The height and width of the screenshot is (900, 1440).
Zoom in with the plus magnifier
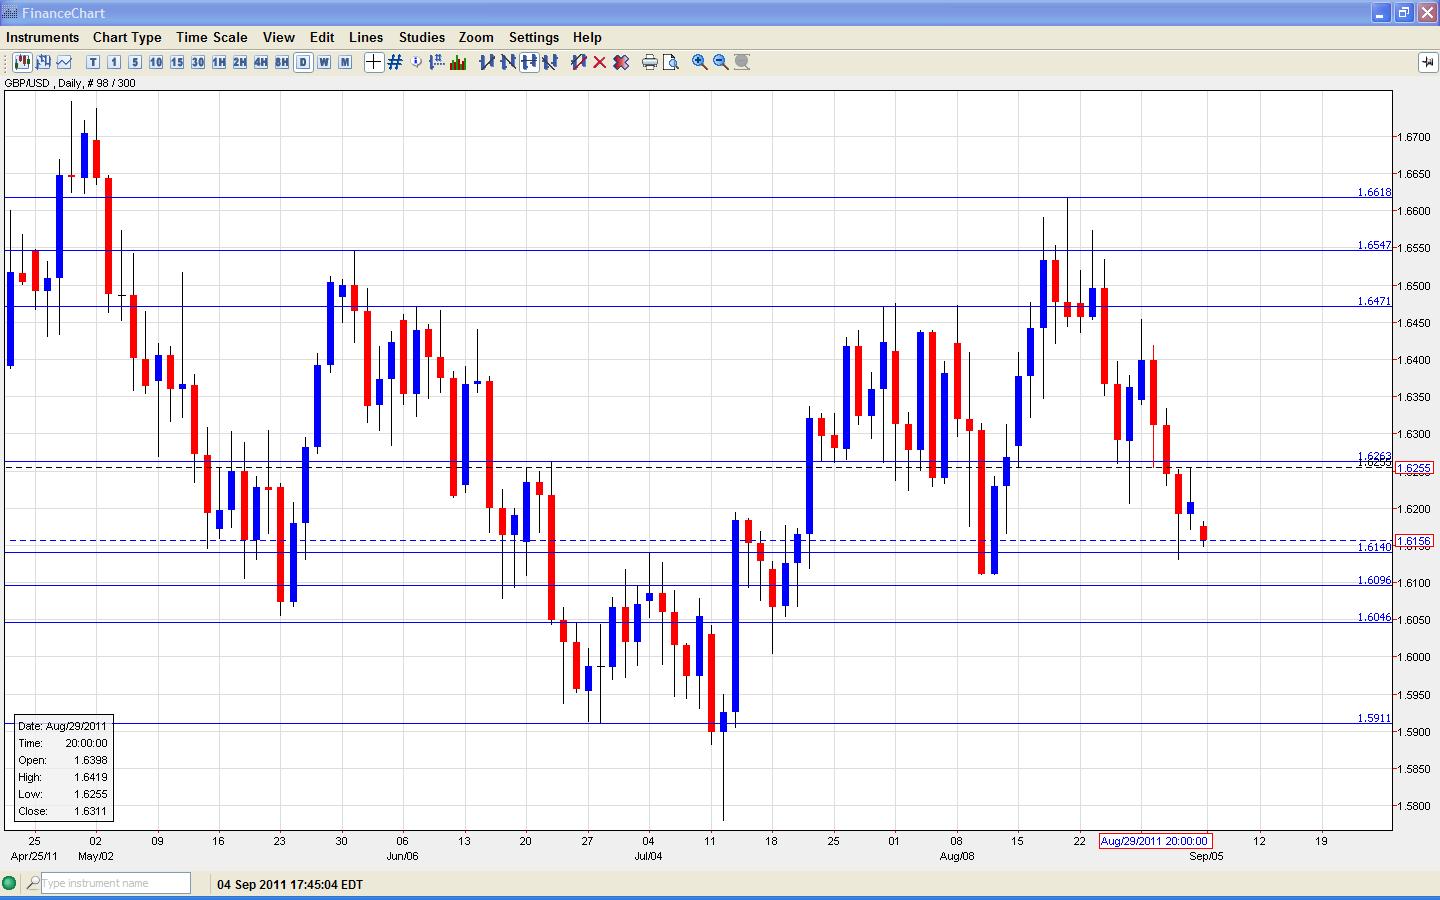(700, 62)
